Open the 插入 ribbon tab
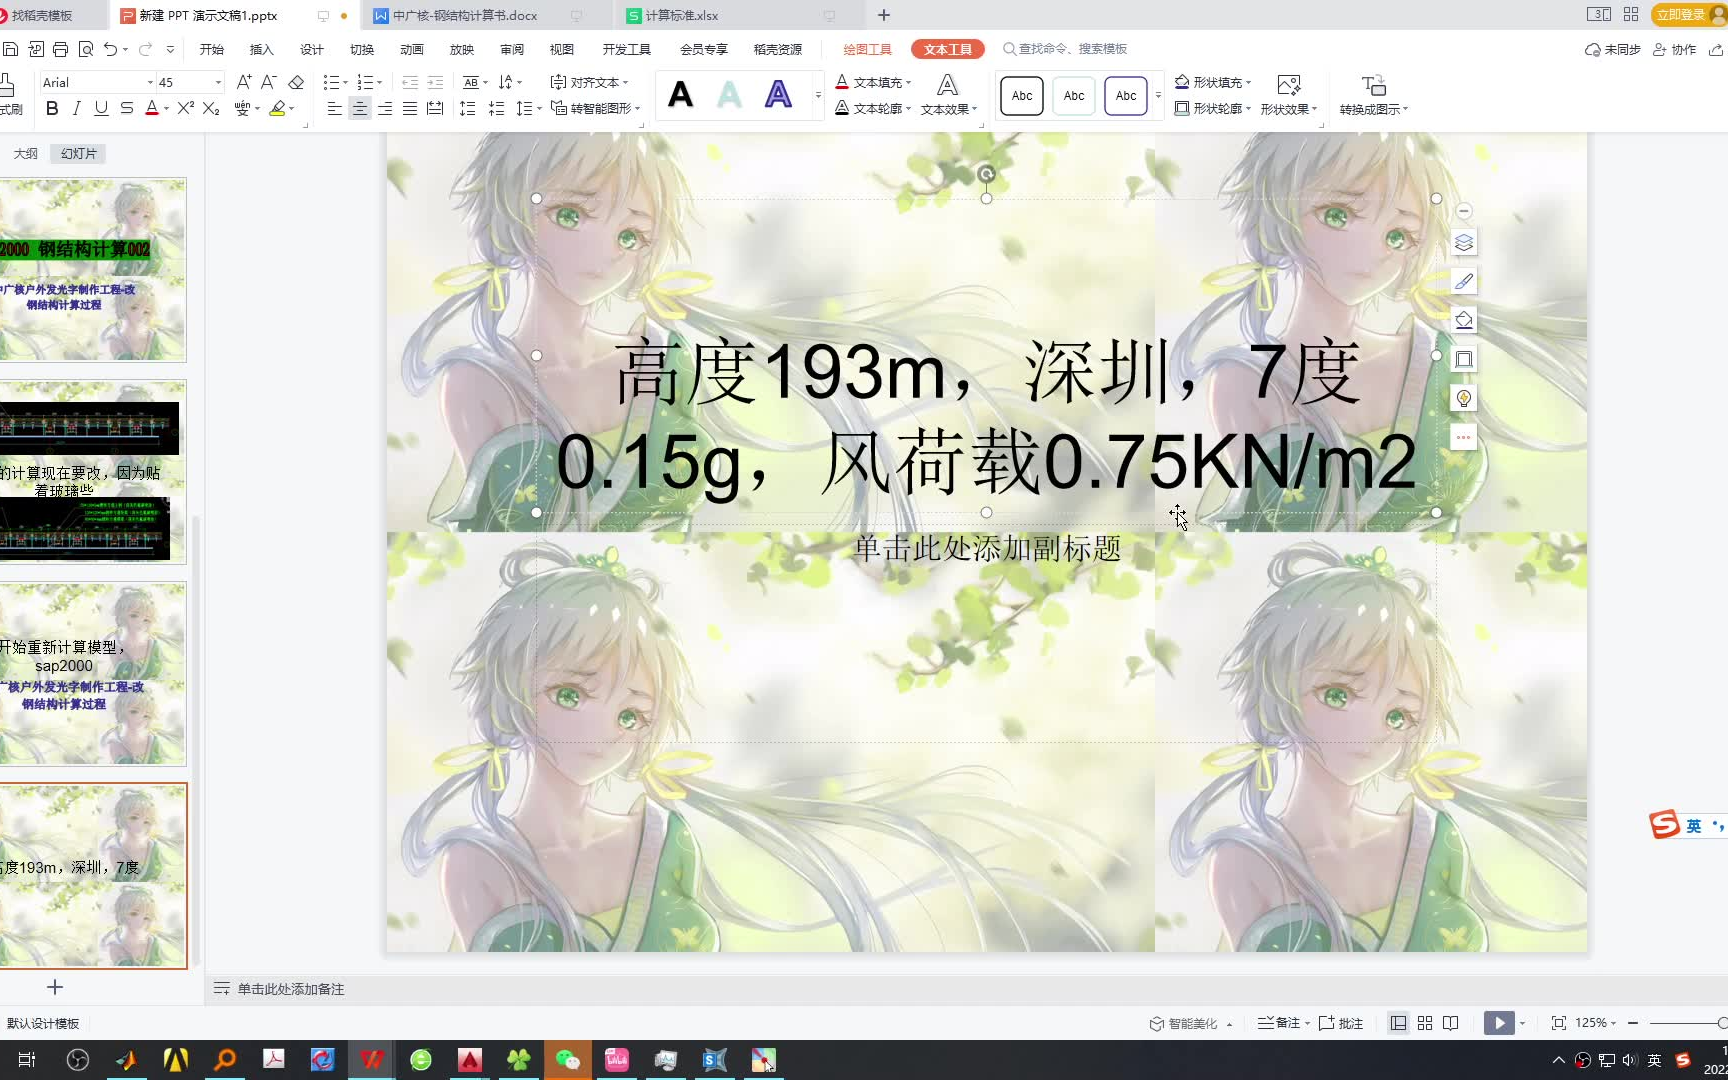Viewport: 1728px width, 1080px height. point(261,49)
